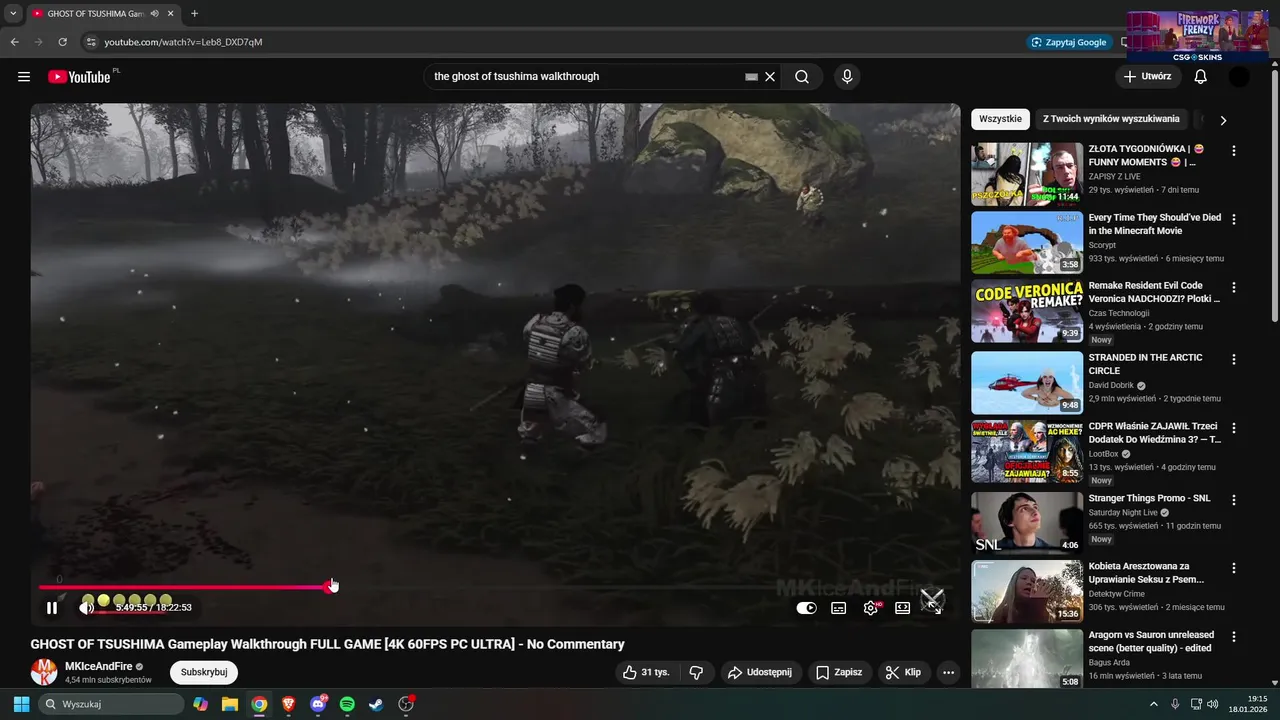Open the YouTube hamburger guide menu
The height and width of the screenshot is (720, 1280).
[24, 77]
